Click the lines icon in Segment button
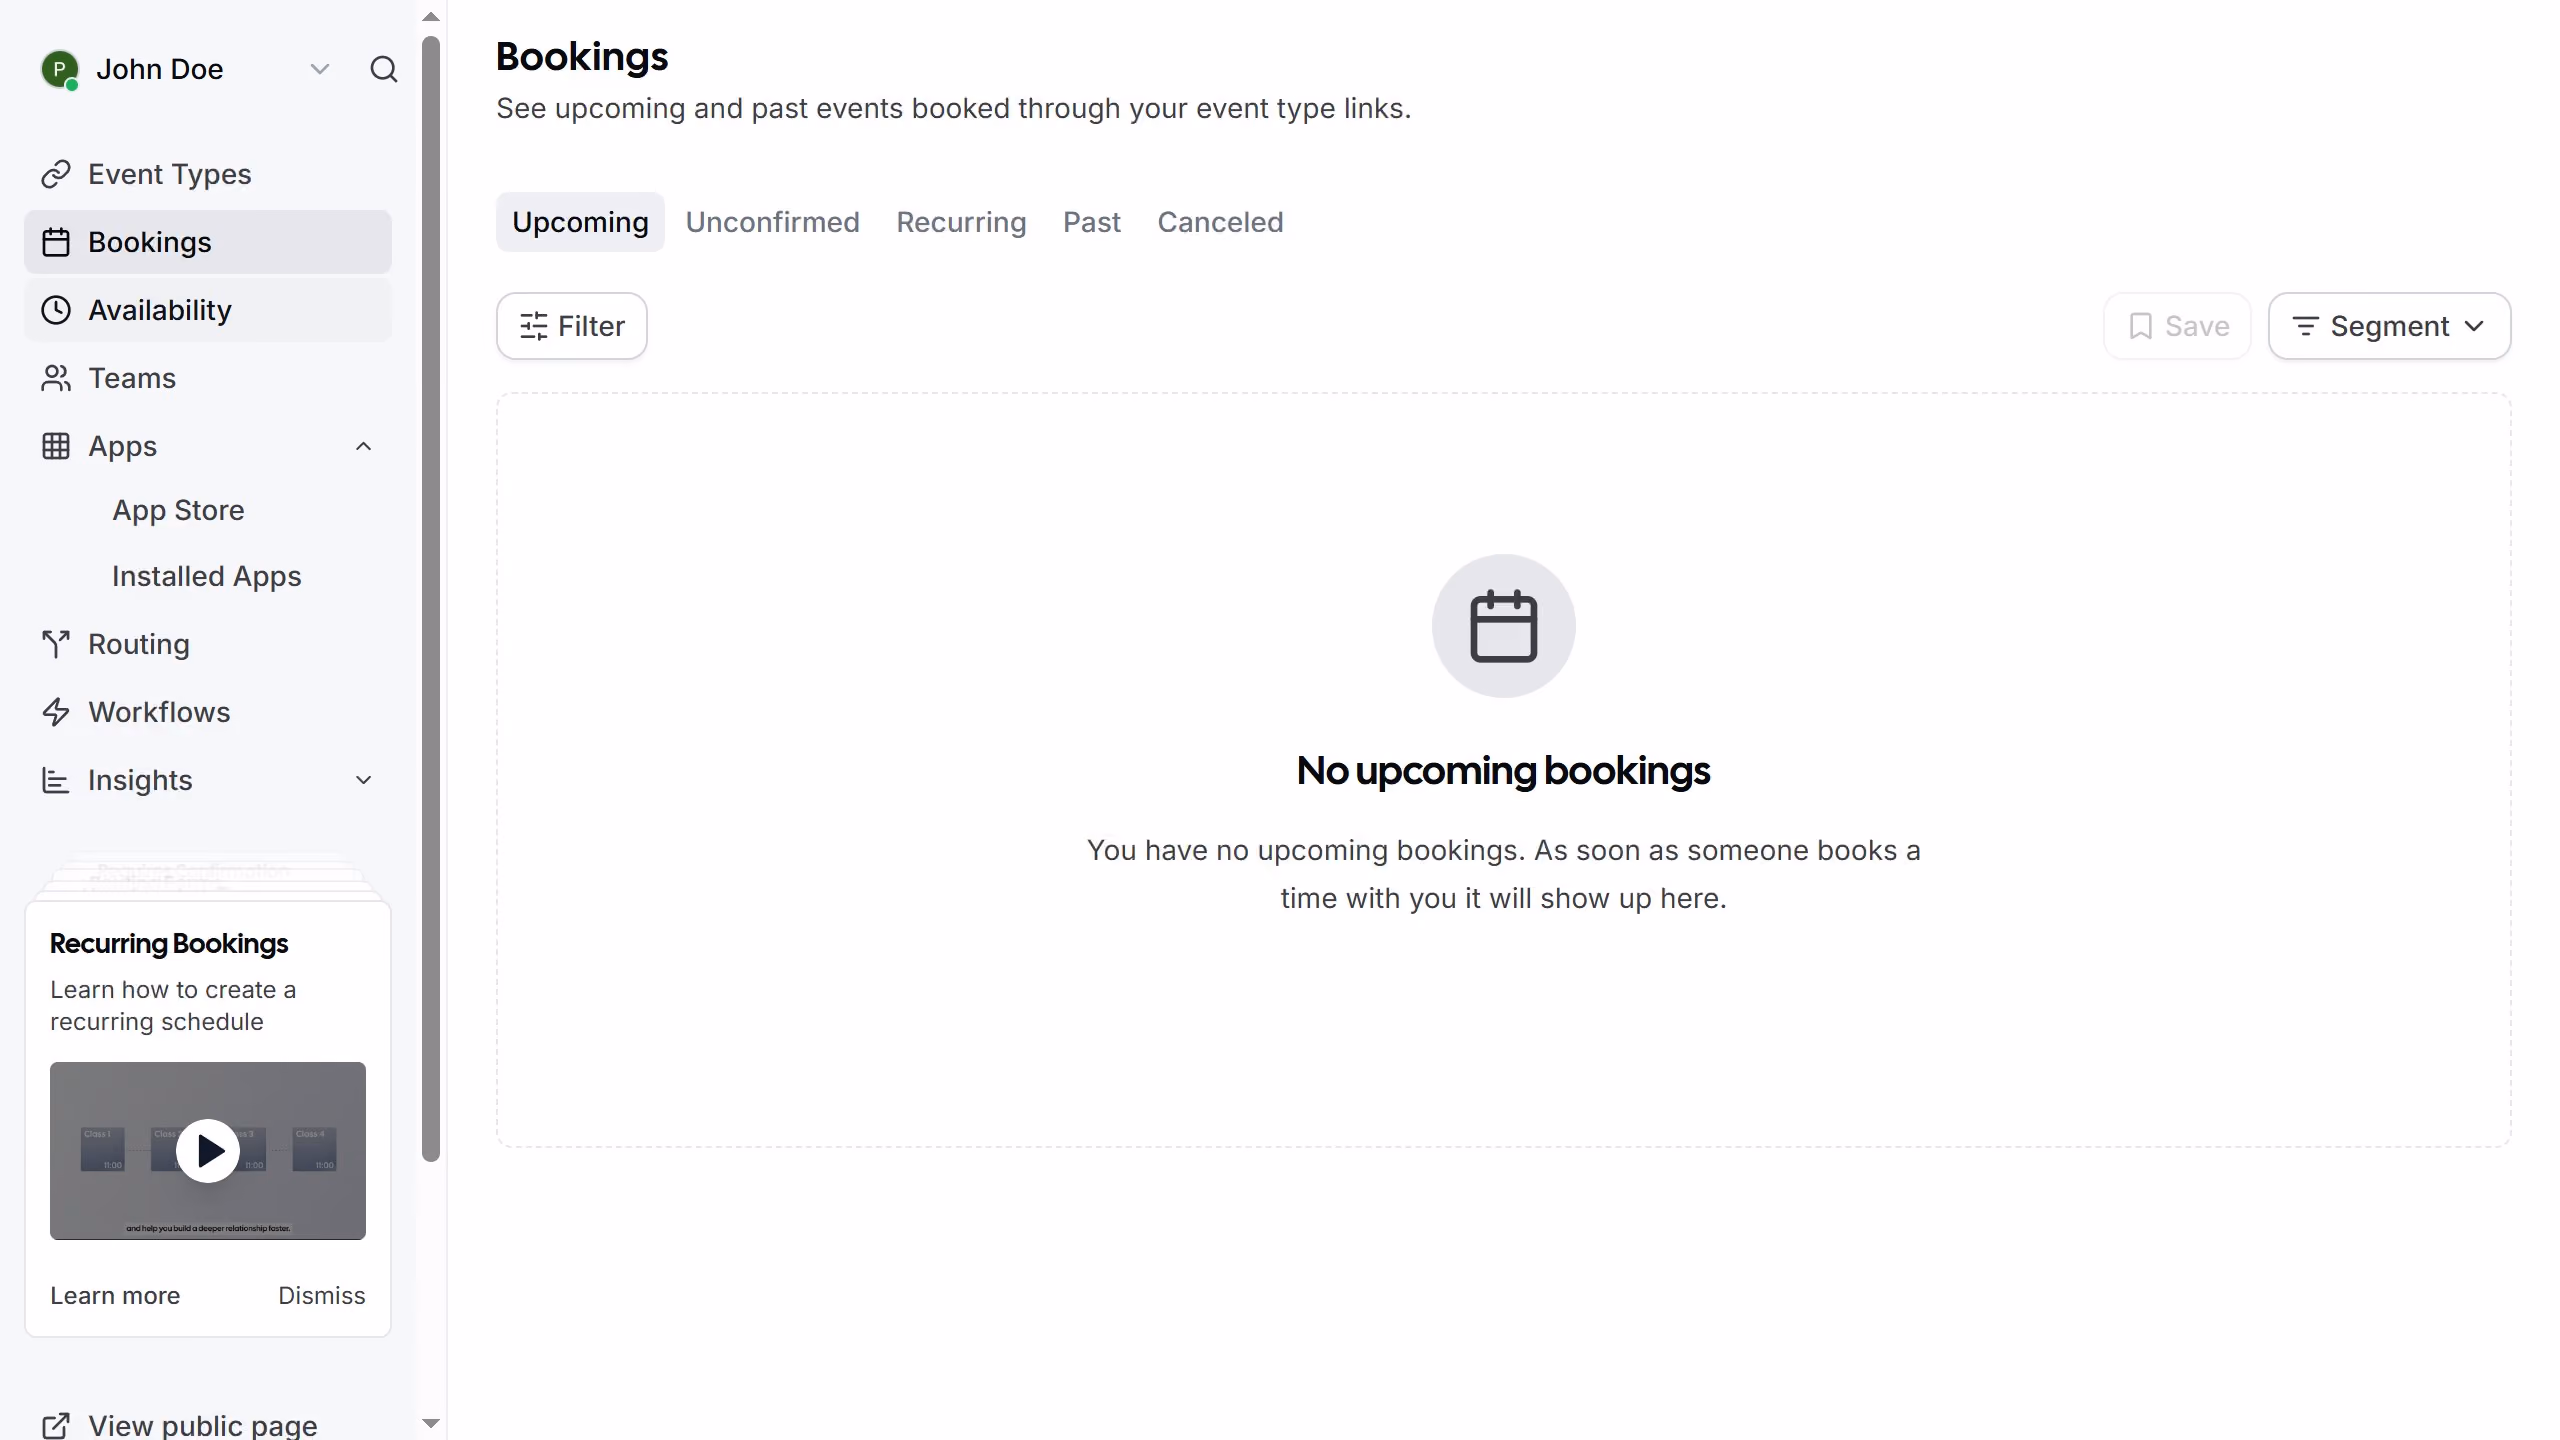Image resolution: width=2560 pixels, height=1440 pixels. (x=2305, y=326)
